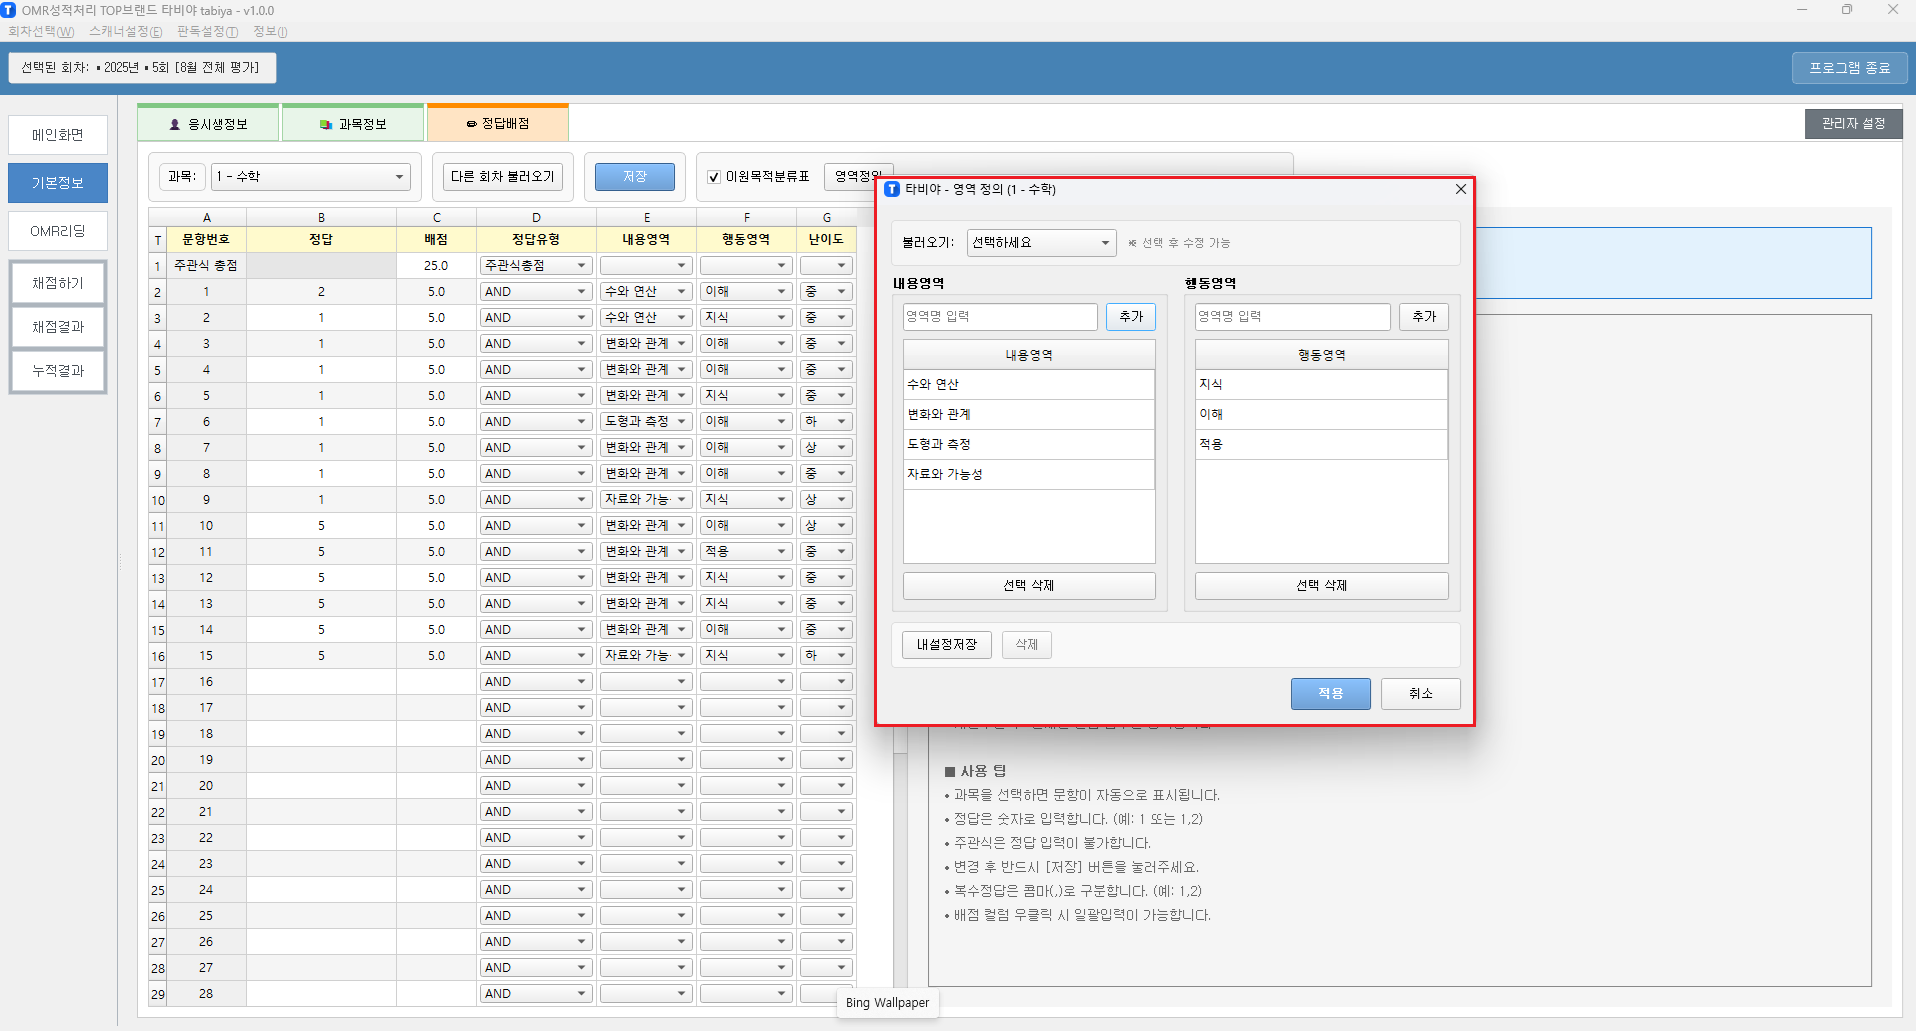Close the 영역 정의 dialog
Screen dimensions: 1916x1031
pyautogui.click(x=1460, y=189)
